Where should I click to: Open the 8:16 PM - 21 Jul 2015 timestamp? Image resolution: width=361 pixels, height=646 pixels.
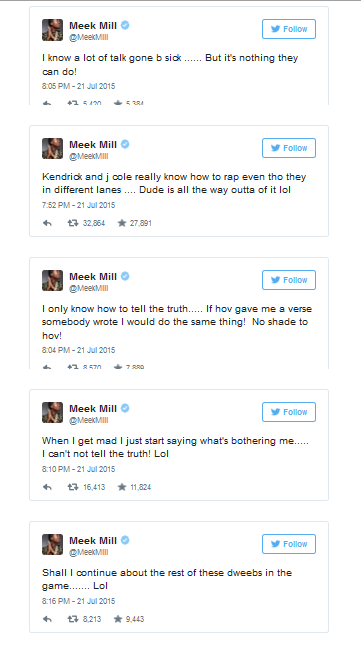pyautogui.click(x=78, y=601)
